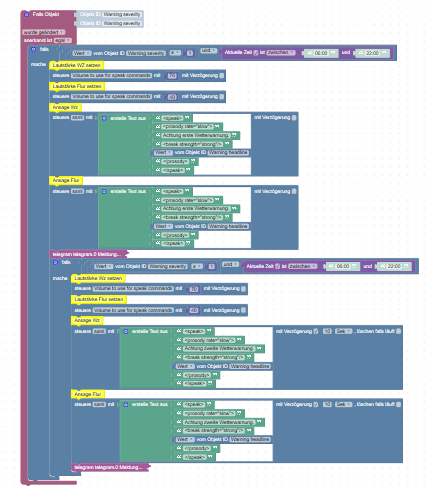Image resolution: width=430 pixels, height=492 pixels.
Task: Tick mit Verzögerung on the first Ansage Wz ssml block
Action: (294, 117)
